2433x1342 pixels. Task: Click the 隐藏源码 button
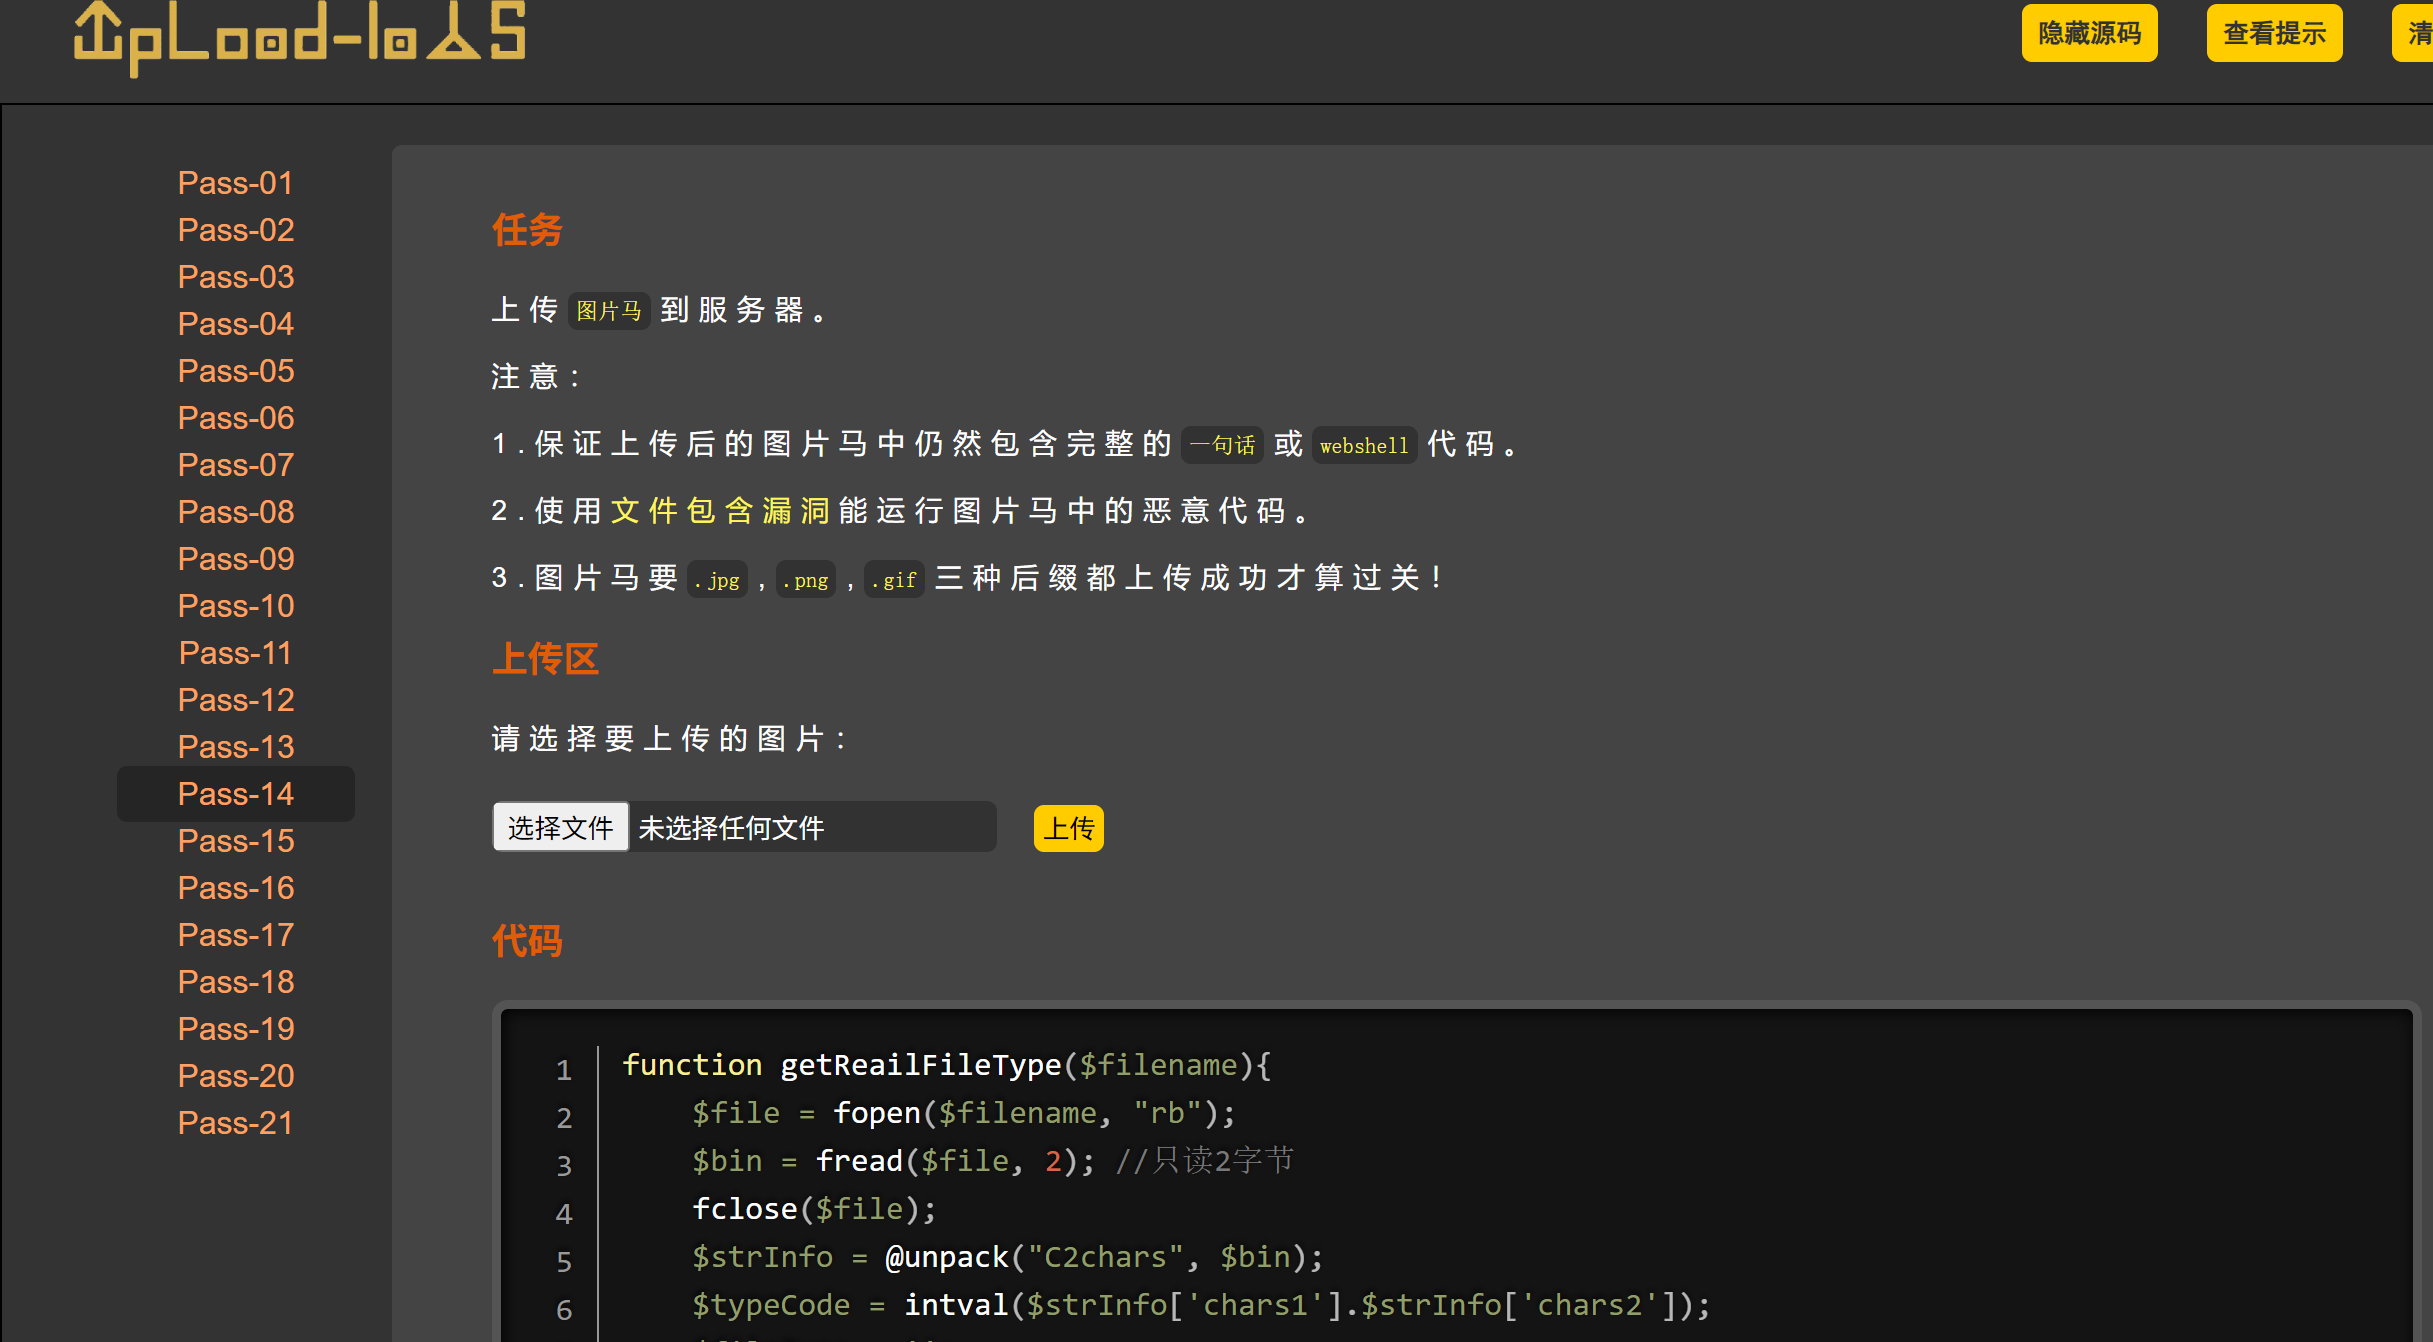2089,34
